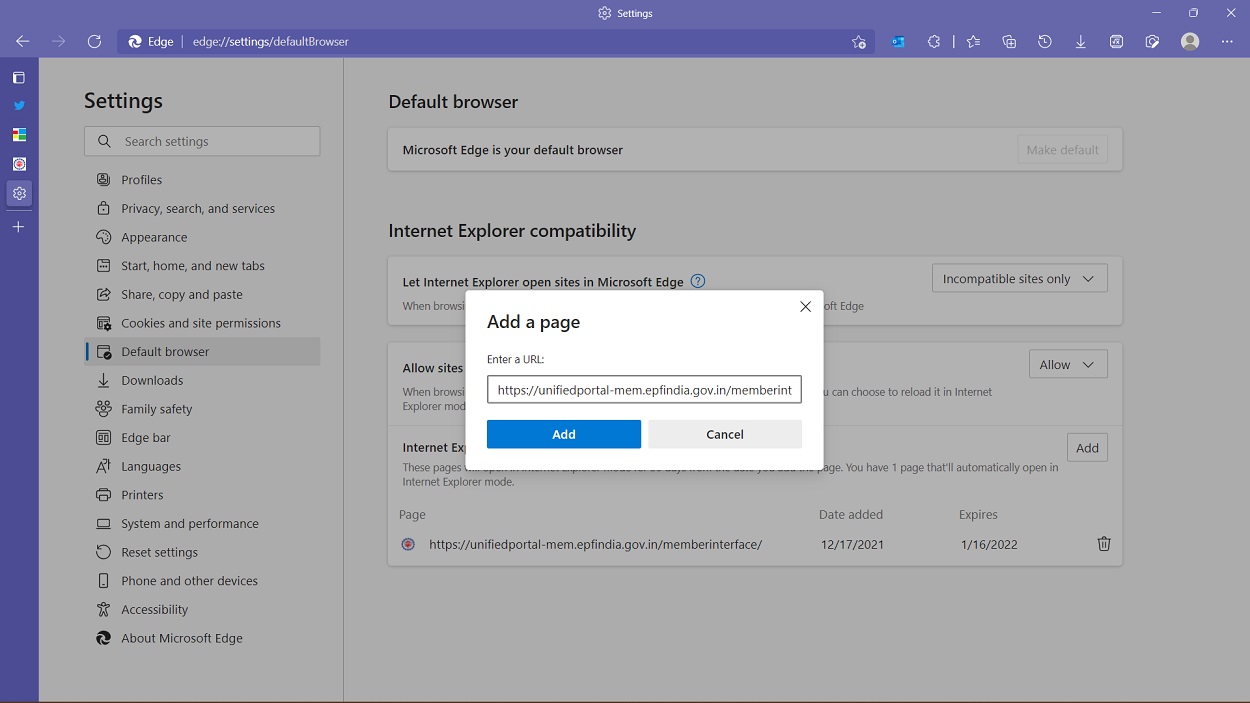Open a new tab with plus icon
This screenshot has height=703, width=1250.
[x=19, y=227]
